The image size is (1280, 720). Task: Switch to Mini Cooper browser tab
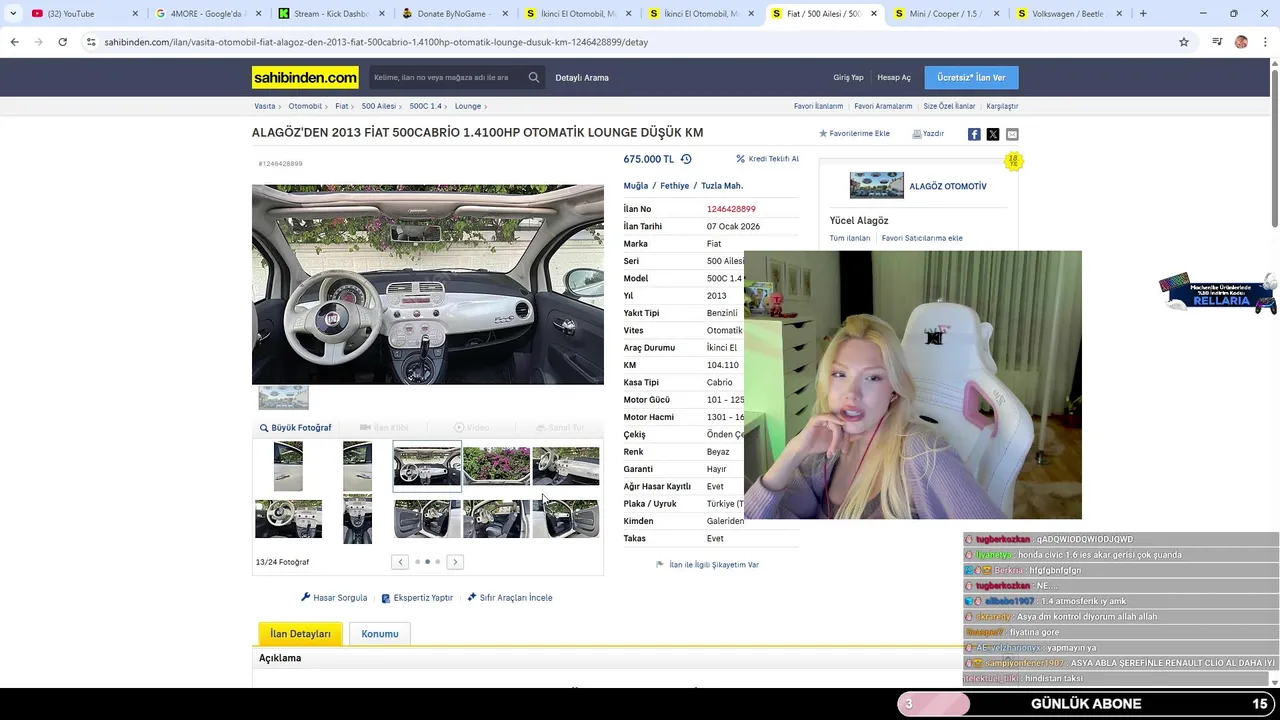point(945,14)
